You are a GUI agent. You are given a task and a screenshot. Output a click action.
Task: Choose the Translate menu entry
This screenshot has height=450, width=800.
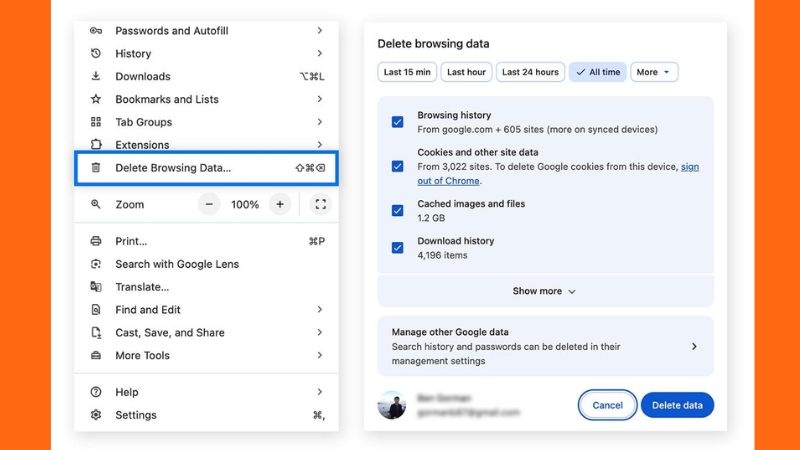point(206,287)
